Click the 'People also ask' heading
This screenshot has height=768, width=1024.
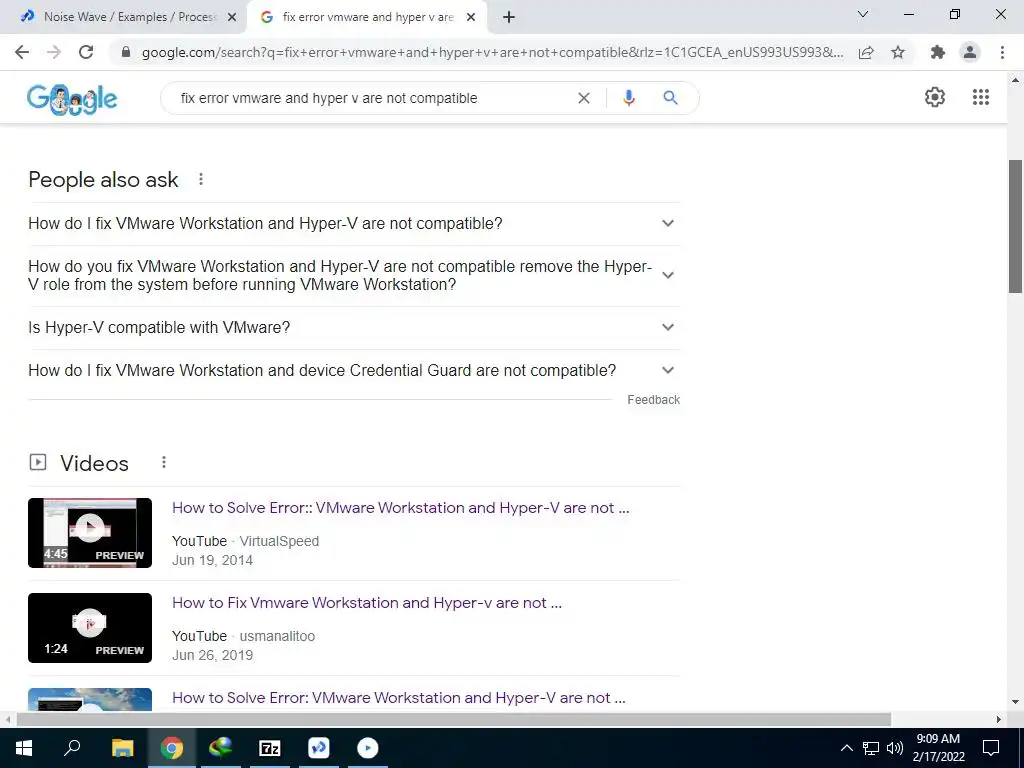(103, 180)
